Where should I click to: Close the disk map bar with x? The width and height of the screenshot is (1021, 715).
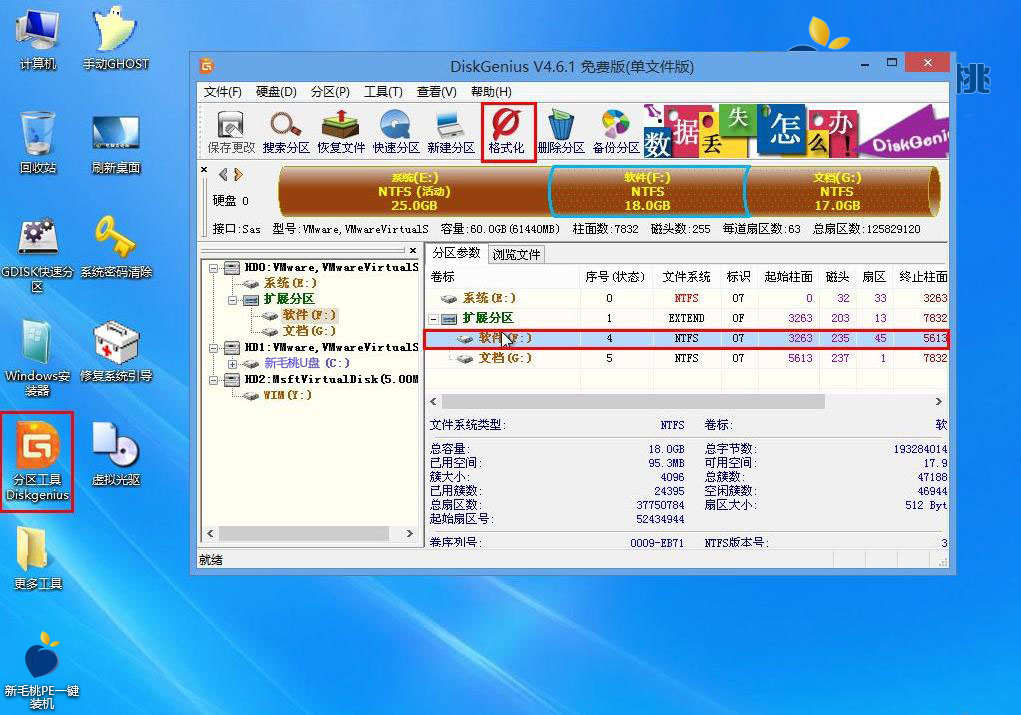(204, 169)
